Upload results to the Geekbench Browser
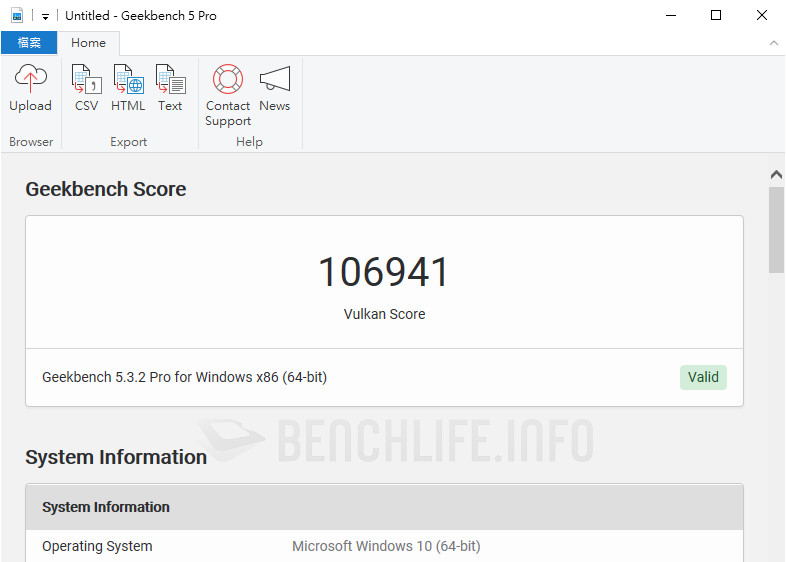The image size is (786, 562). [x=31, y=88]
